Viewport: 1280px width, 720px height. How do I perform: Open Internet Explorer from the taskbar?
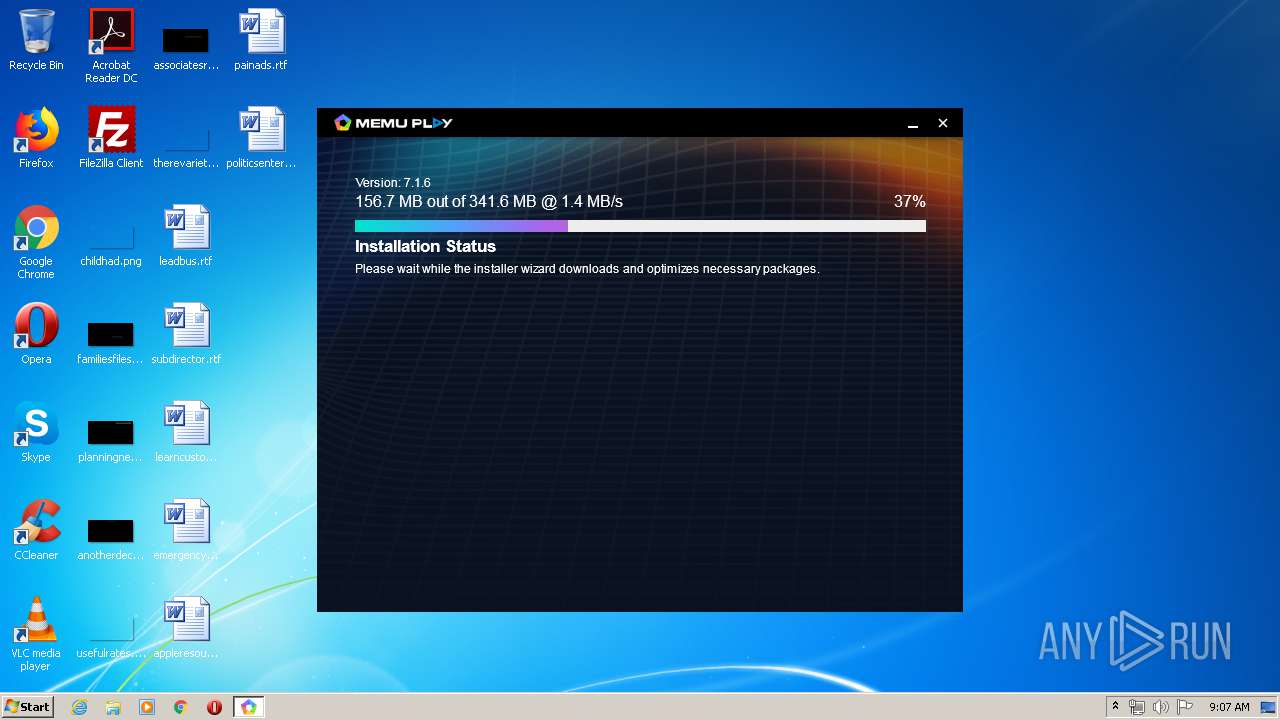tap(79, 707)
